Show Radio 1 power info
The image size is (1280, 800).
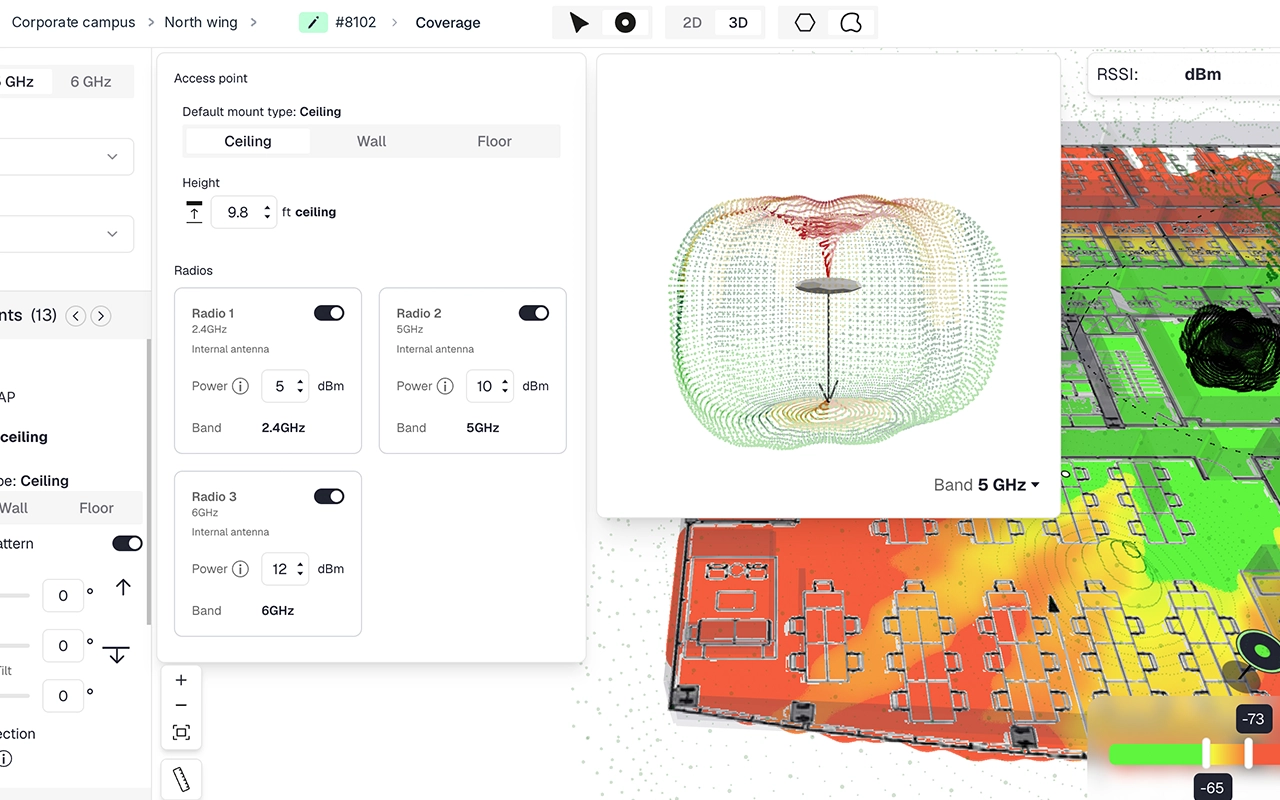click(x=240, y=386)
